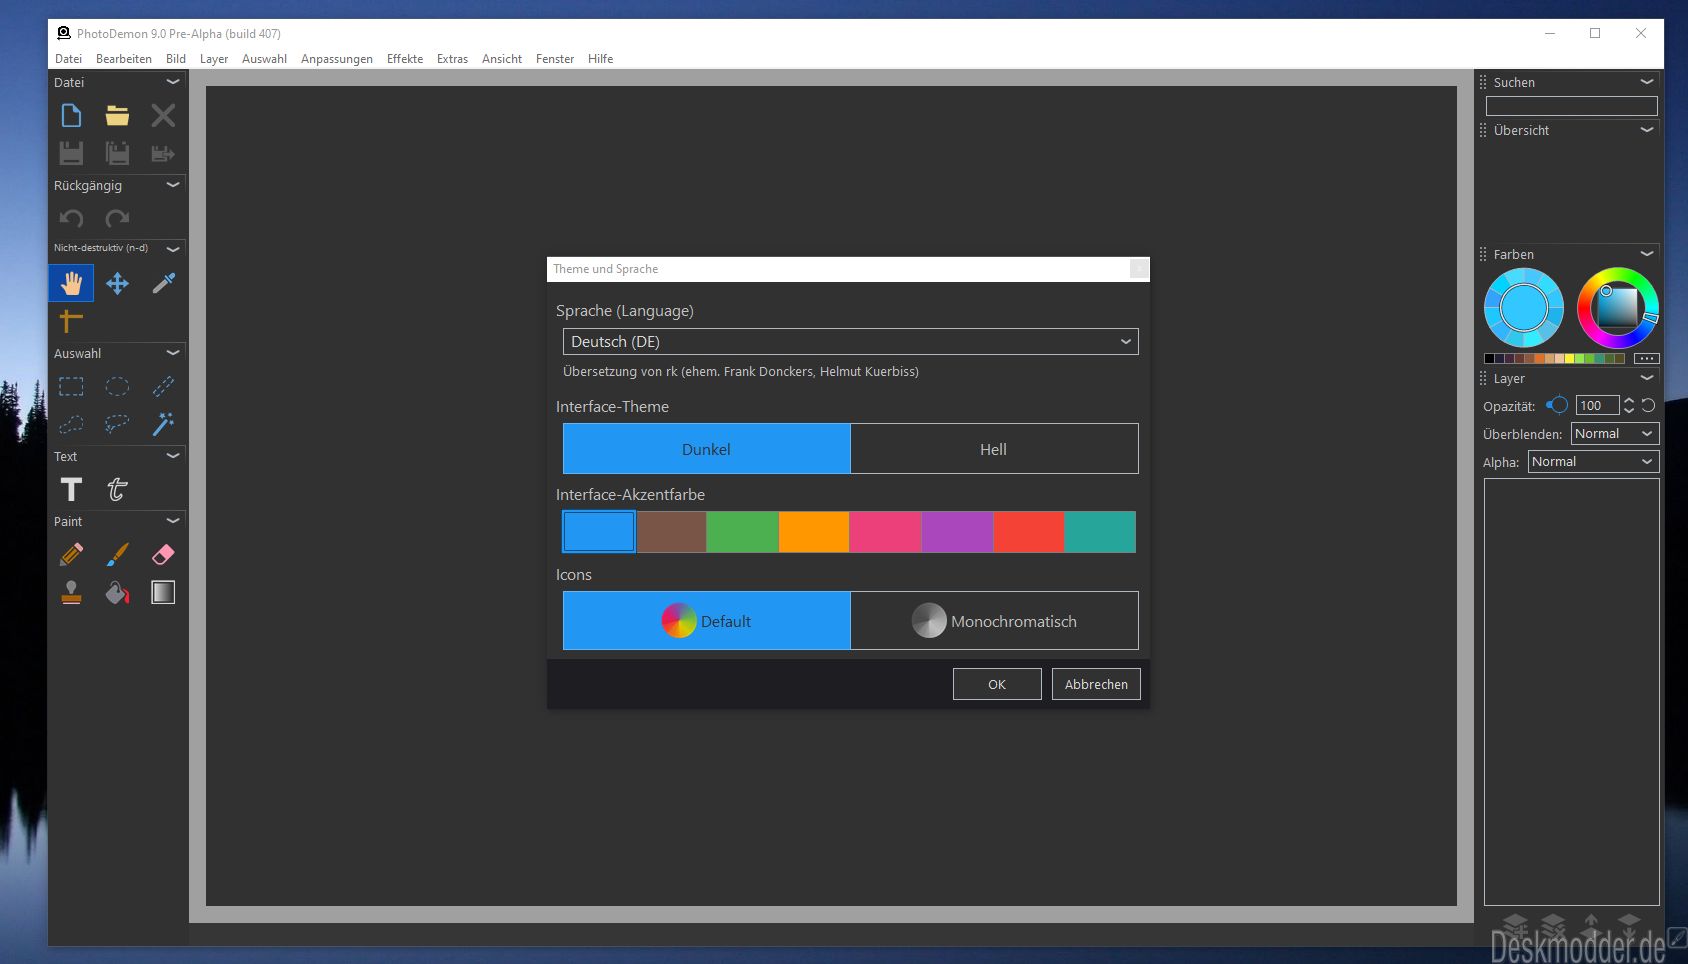
Task: Choose the Hell interface theme
Action: [x=994, y=449]
